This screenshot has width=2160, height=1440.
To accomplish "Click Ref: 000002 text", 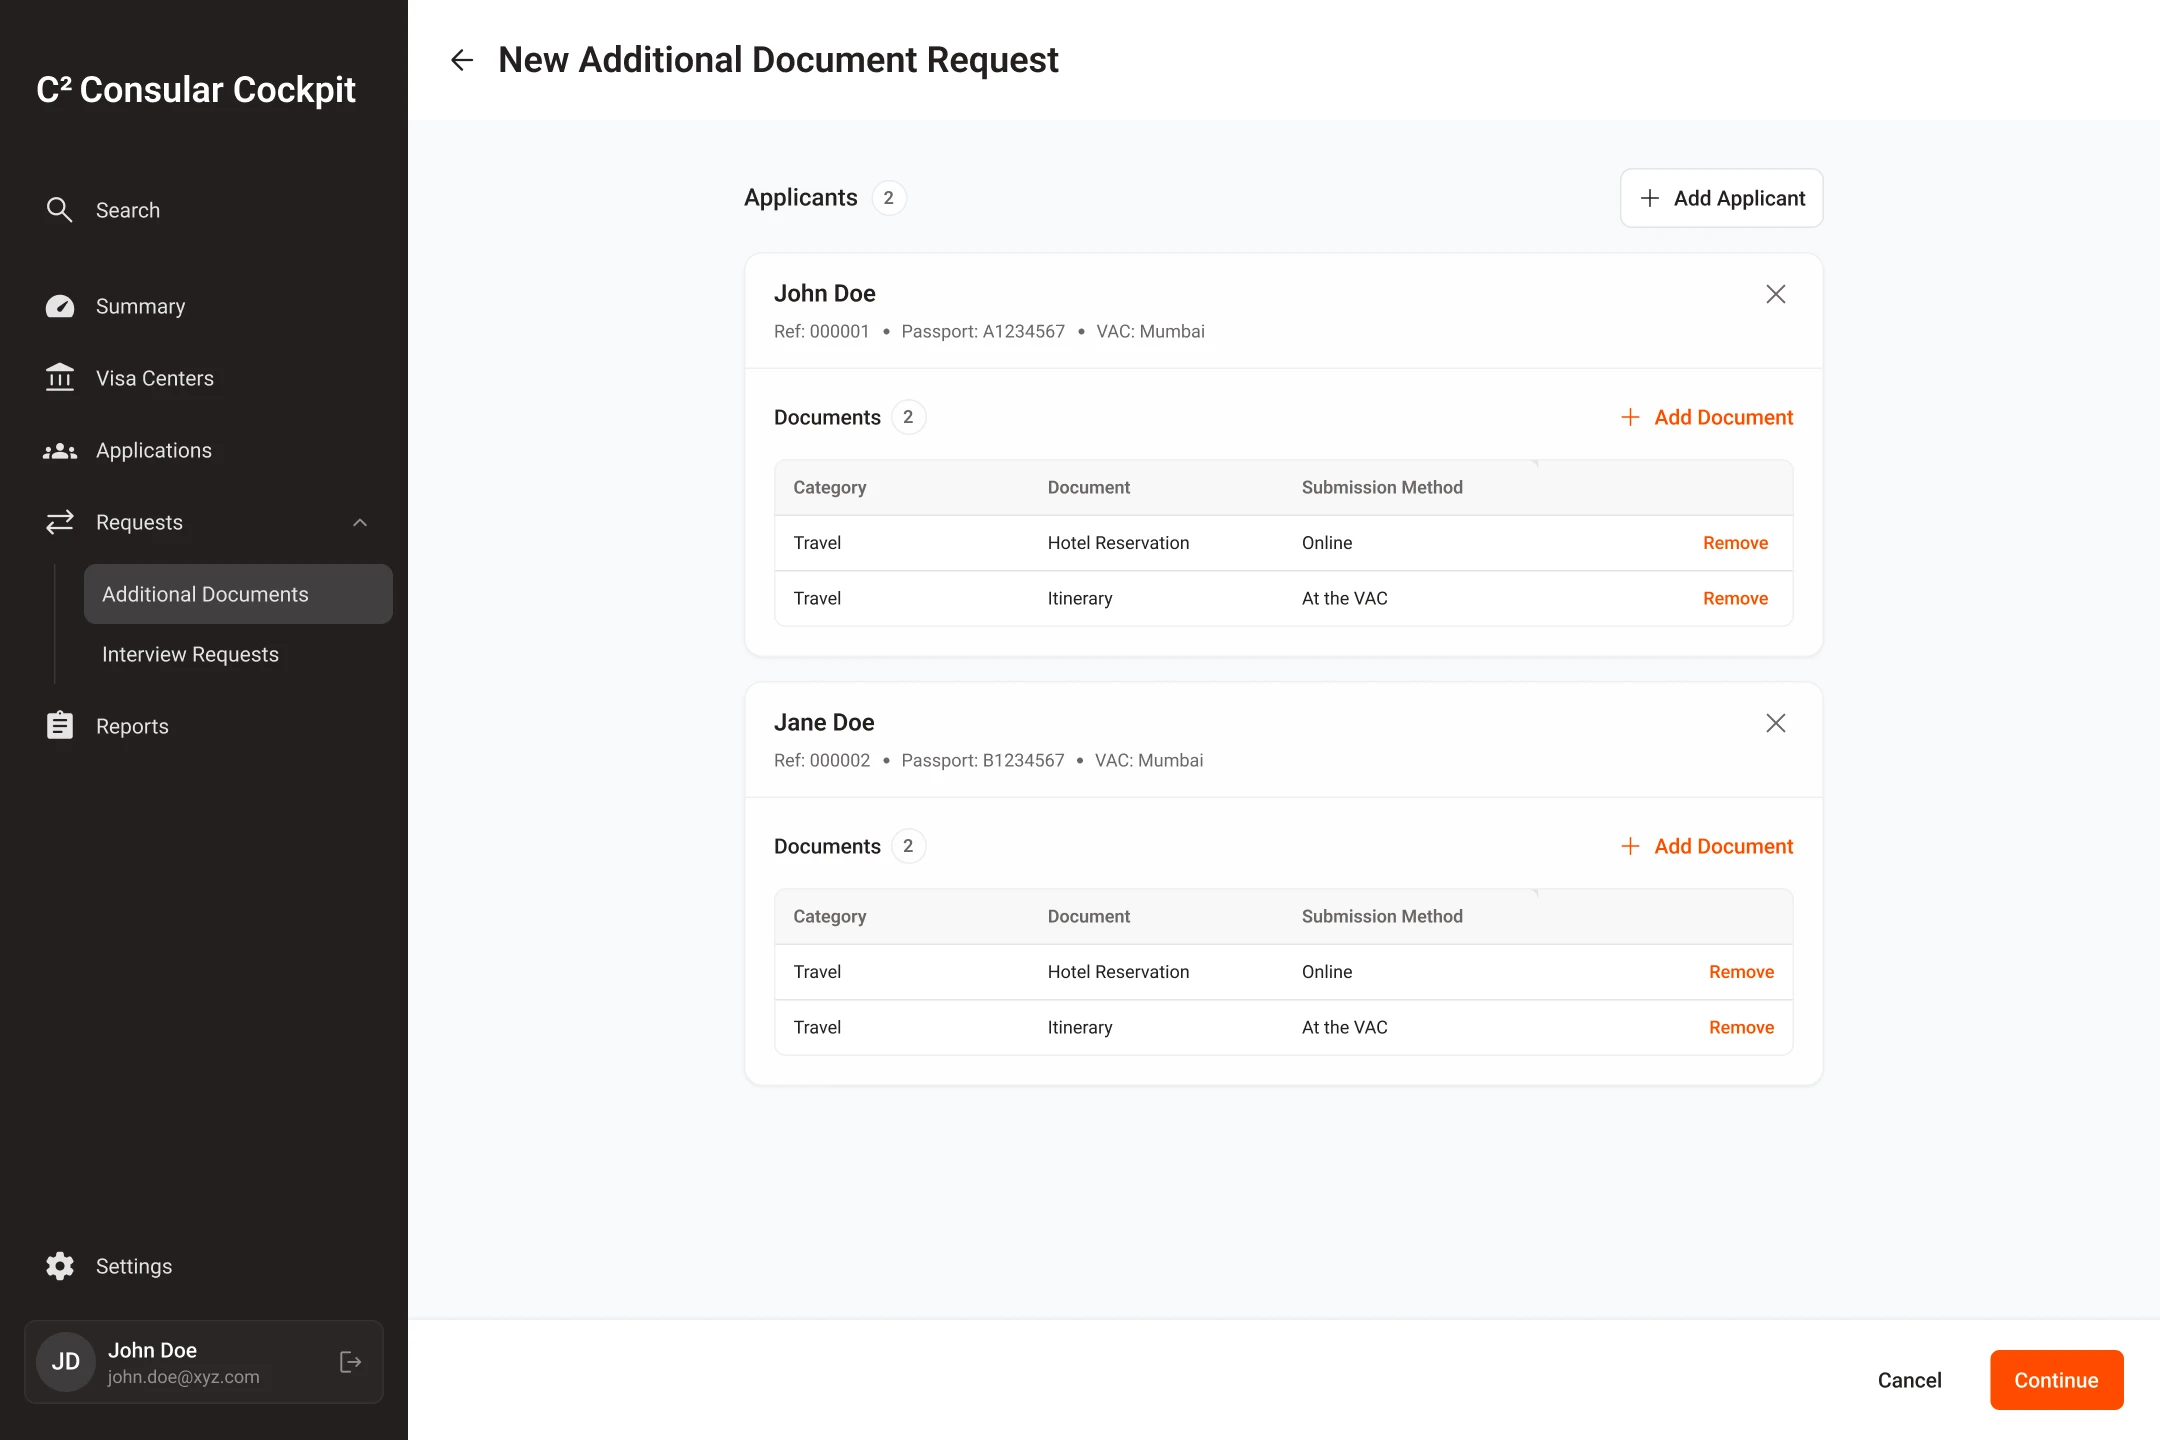I will tap(822, 760).
